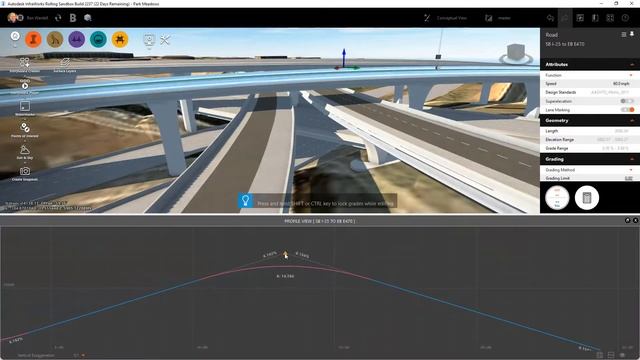Image resolution: width=640 pixels, height=360 pixels.
Task: Click the split-panel icon in top bar
Action: click(x=595, y=18)
